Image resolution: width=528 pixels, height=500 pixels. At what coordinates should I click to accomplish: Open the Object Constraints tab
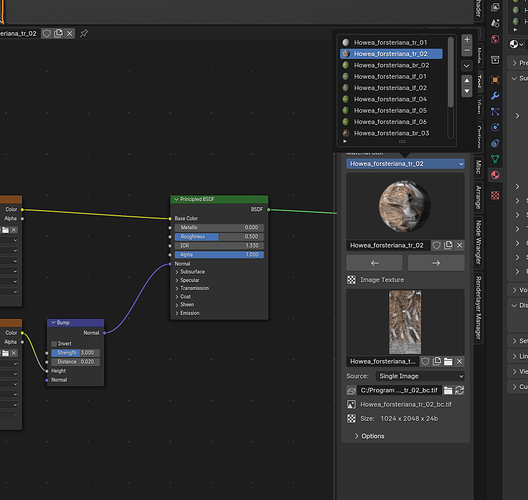click(x=495, y=143)
